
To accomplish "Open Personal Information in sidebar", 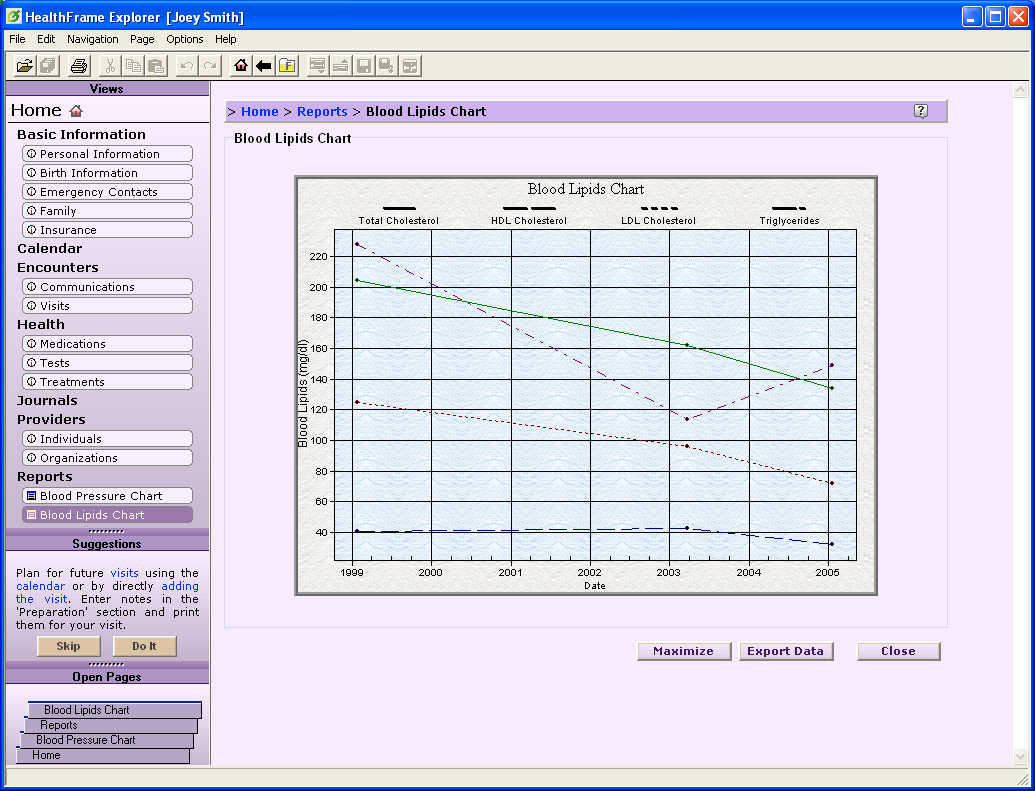I will point(108,154).
